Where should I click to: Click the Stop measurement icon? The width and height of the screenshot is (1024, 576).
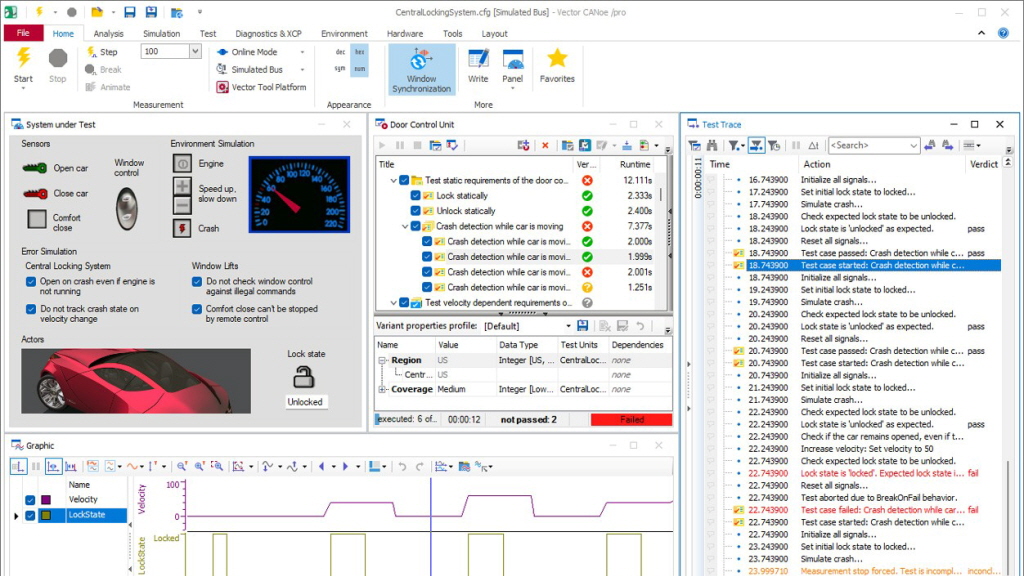(58, 58)
